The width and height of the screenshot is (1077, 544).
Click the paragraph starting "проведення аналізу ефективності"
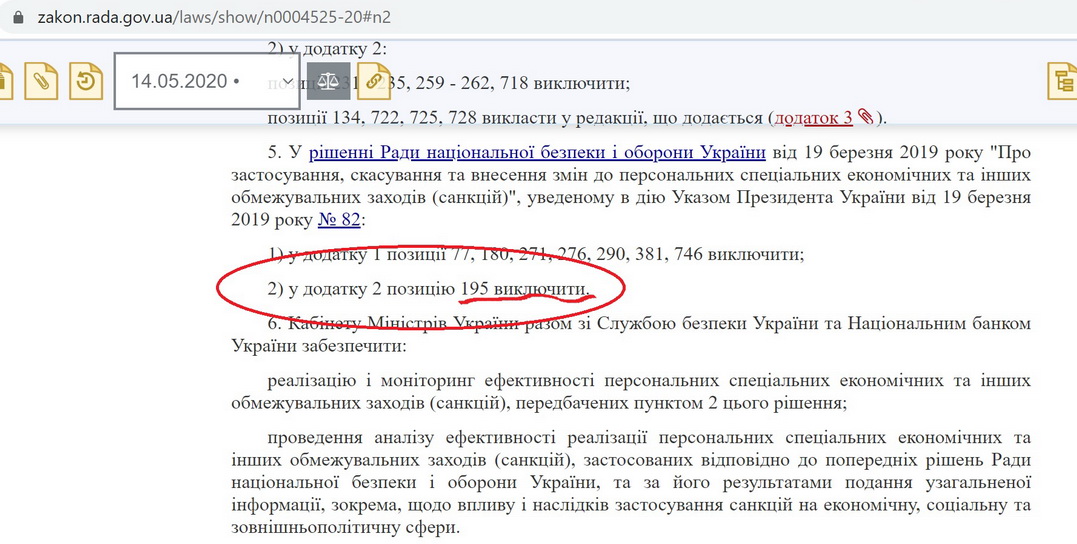[x=631, y=483]
